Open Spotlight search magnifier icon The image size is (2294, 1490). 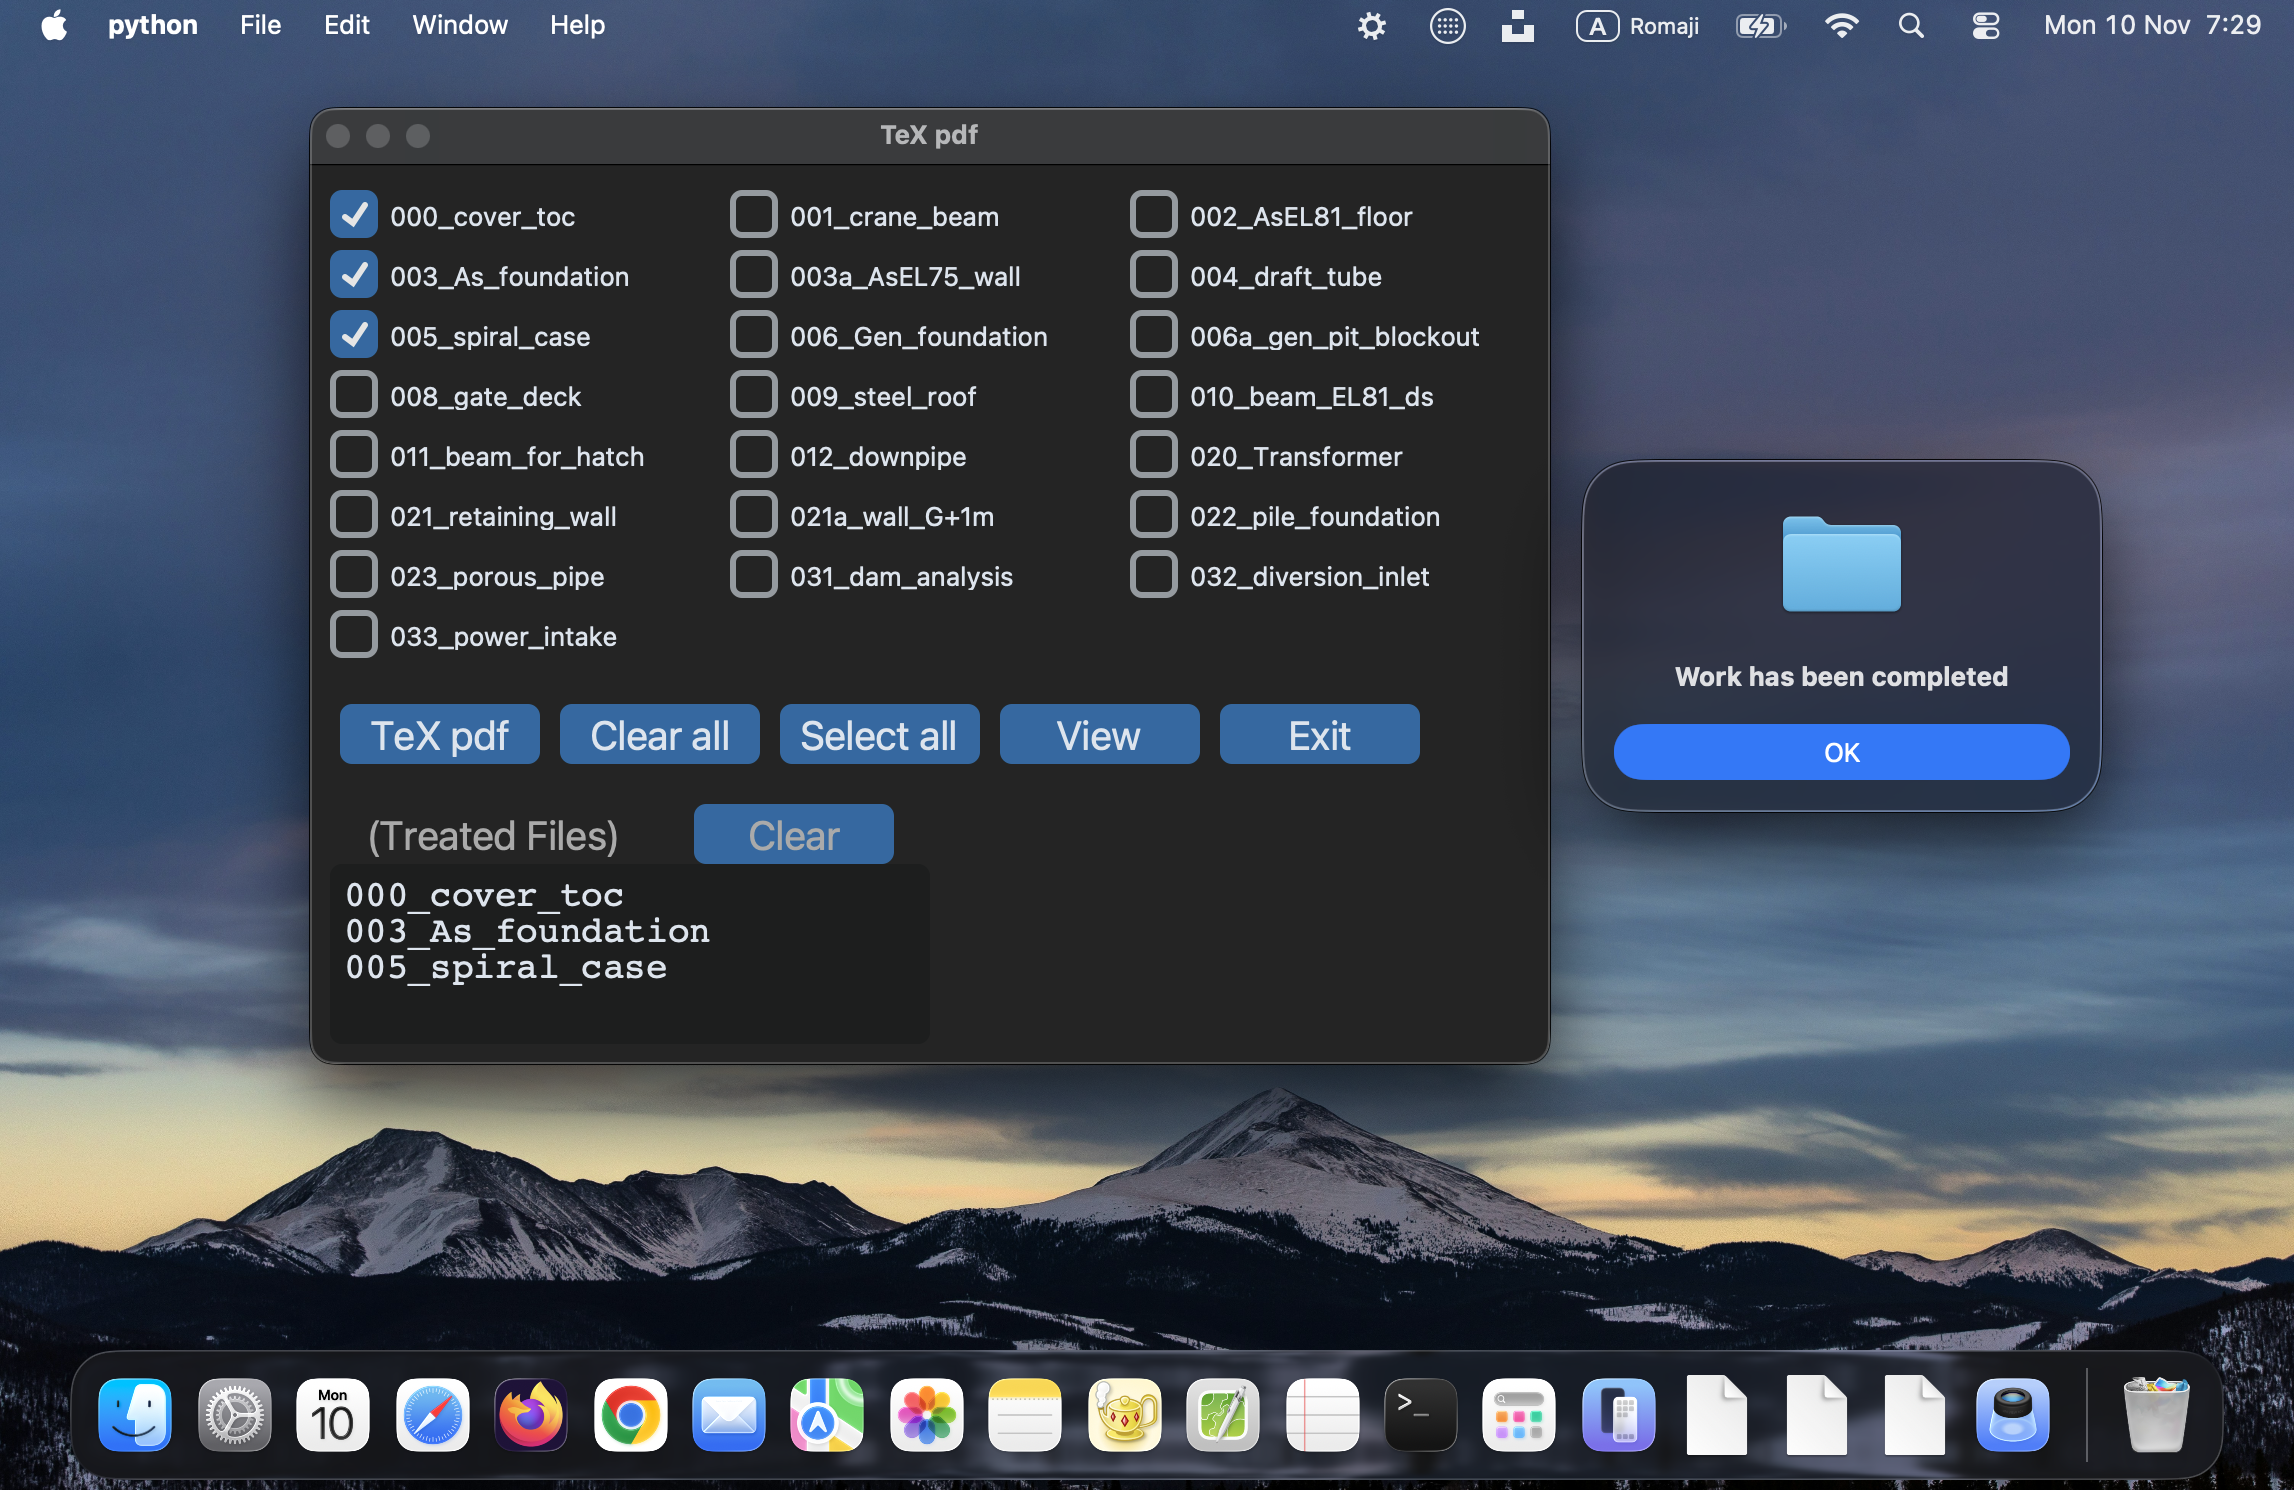pyautogui.click(x=1911, y=26)
